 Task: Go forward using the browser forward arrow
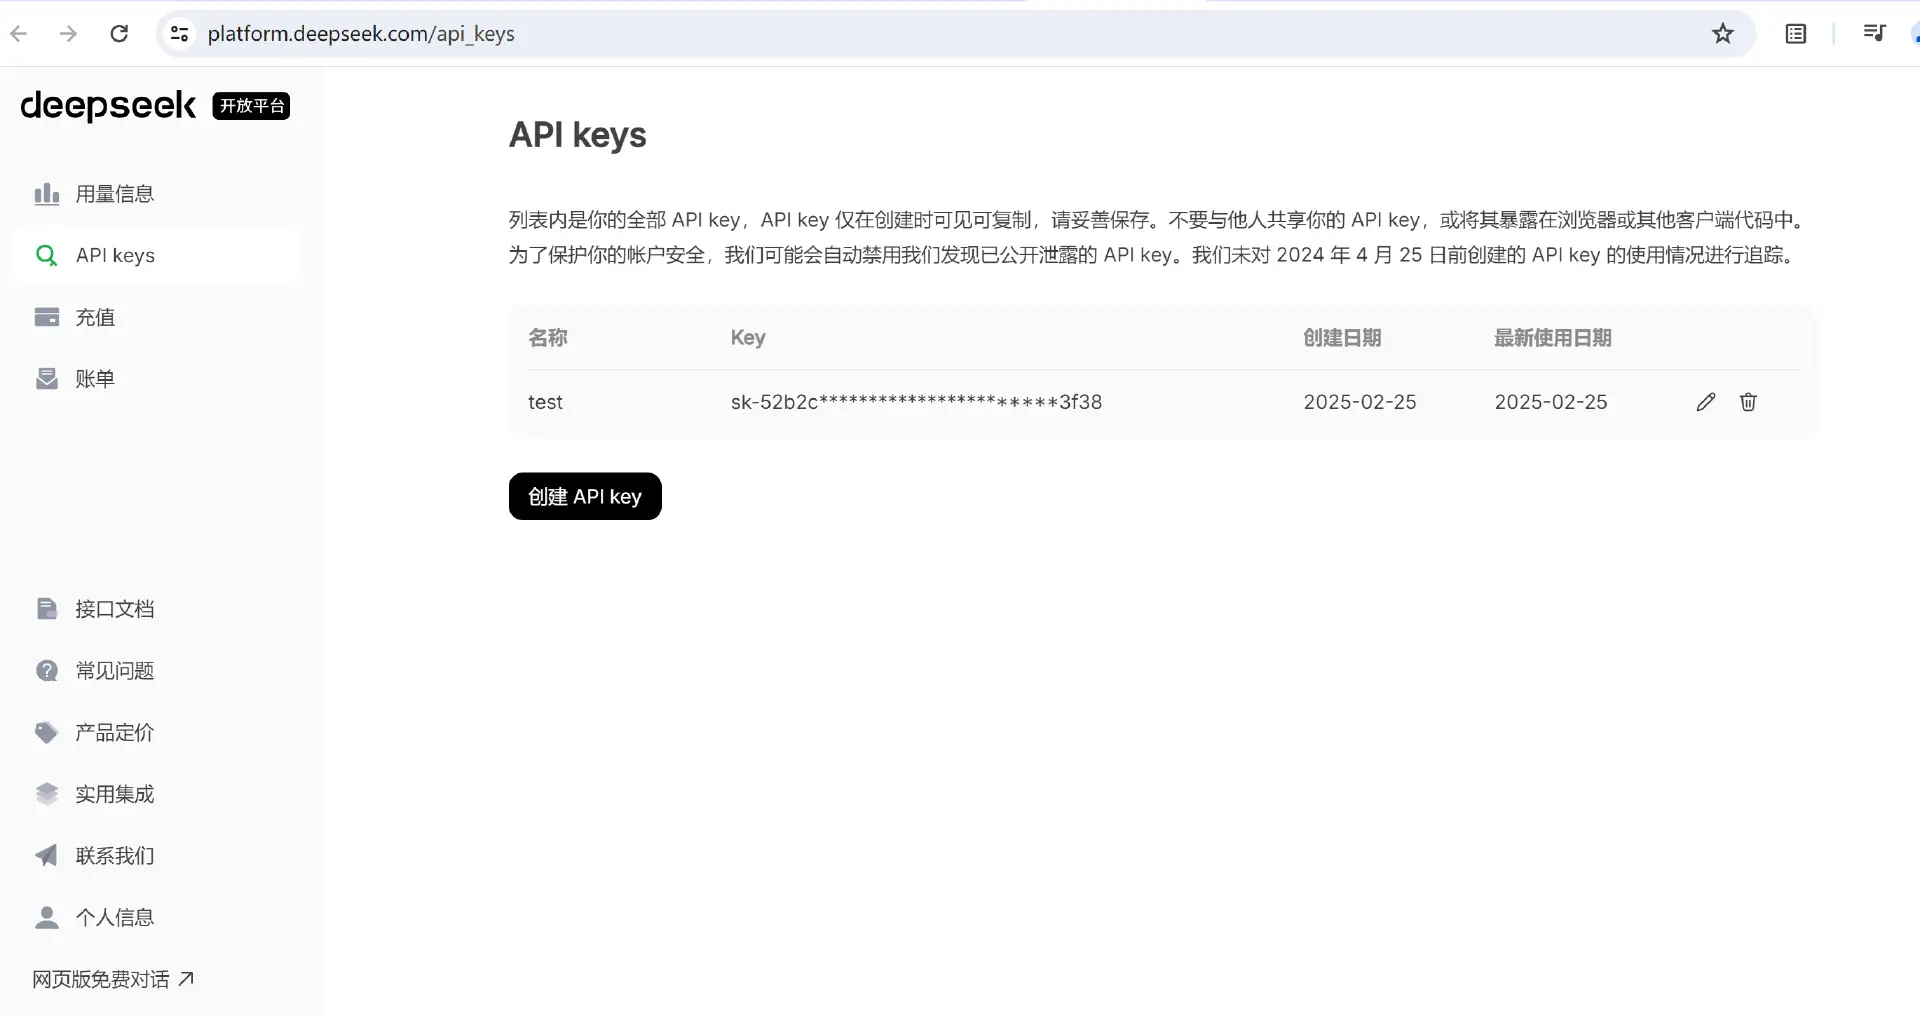coord(68,34)
